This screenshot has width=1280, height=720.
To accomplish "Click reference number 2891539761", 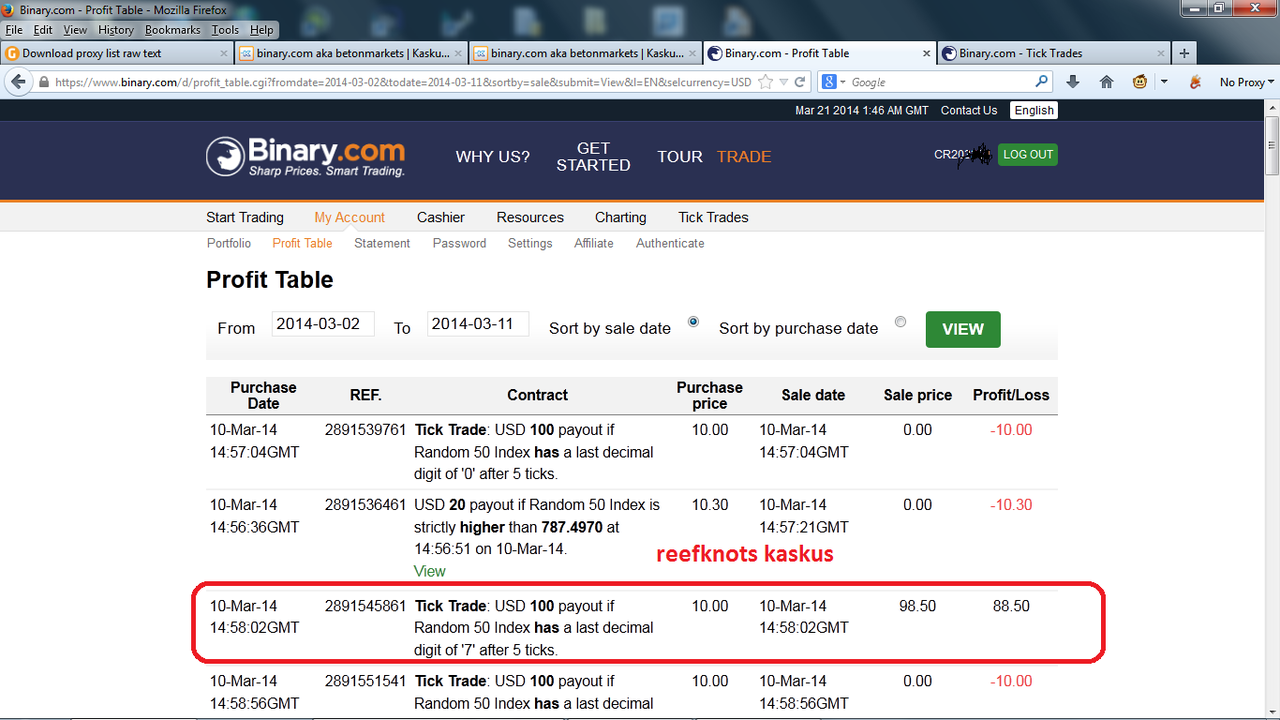I will pyautogui.click(x=365, y=430).
